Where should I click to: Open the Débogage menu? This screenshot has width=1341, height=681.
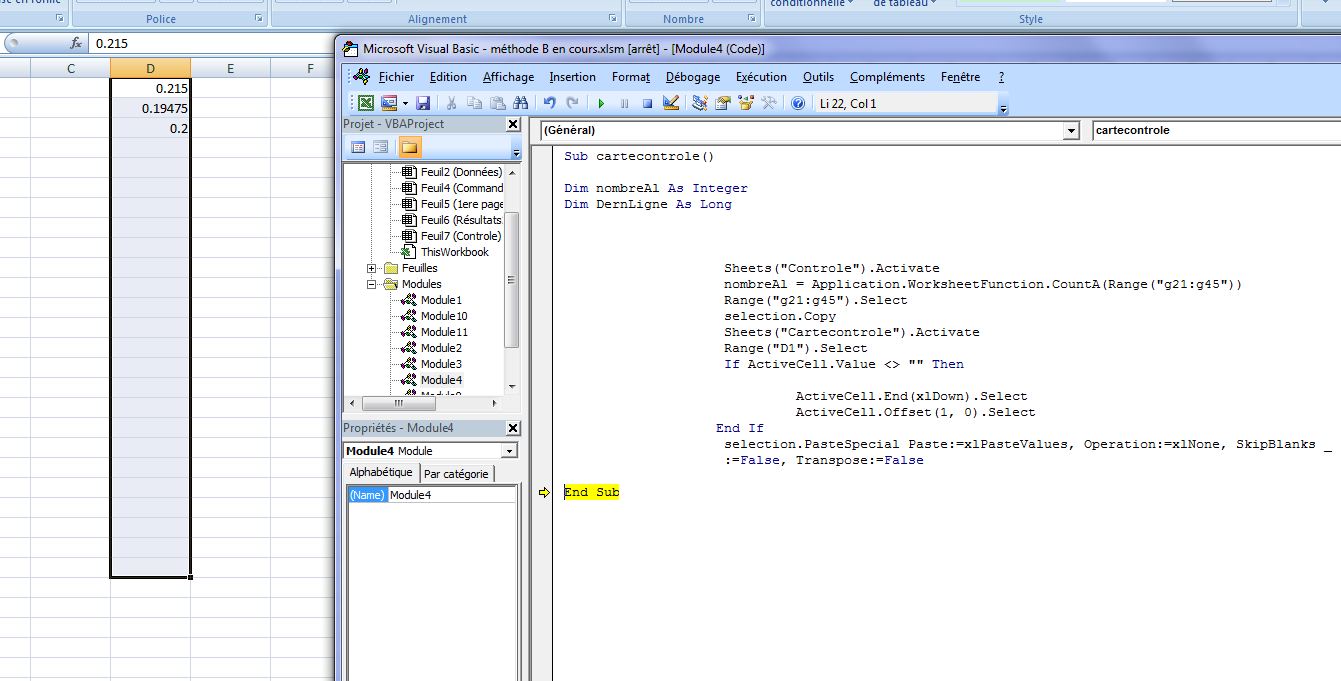pos(692,77)
